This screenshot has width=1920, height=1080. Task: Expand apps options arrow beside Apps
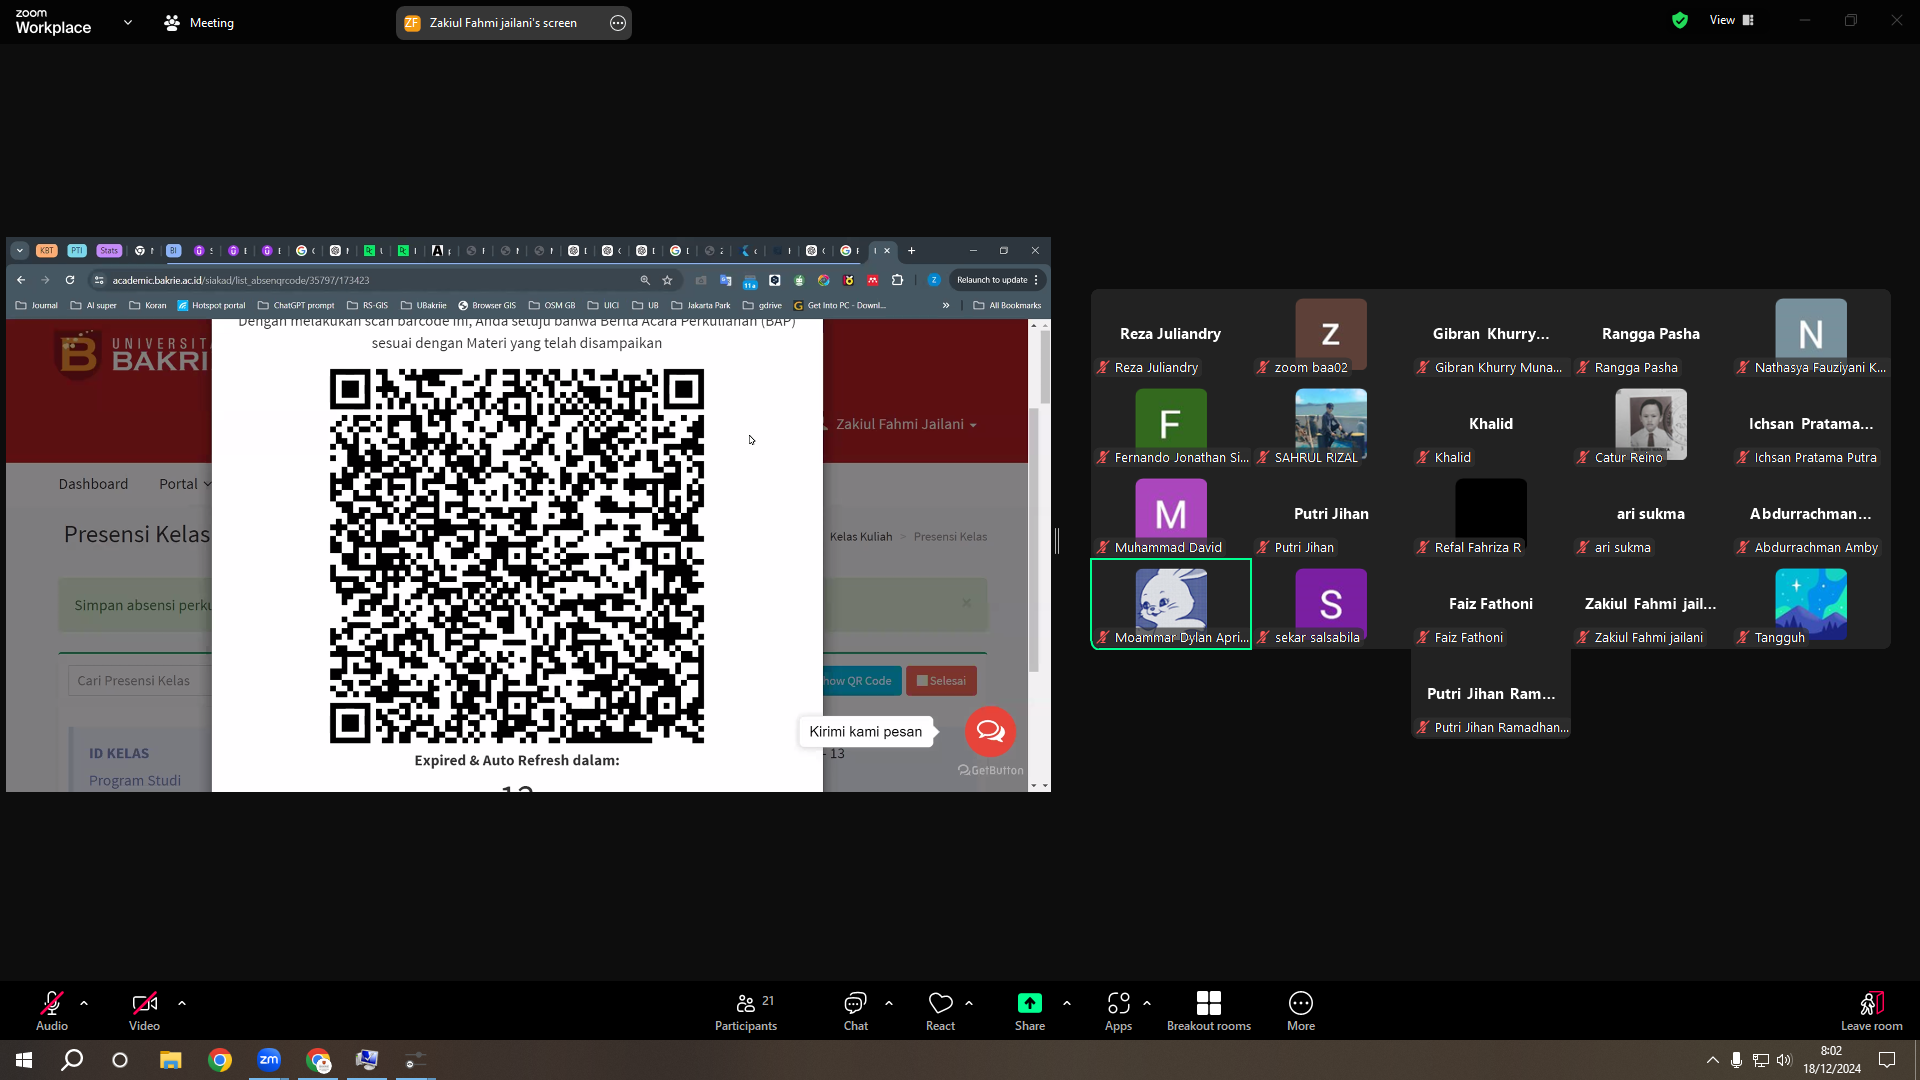point(1147,1003)
